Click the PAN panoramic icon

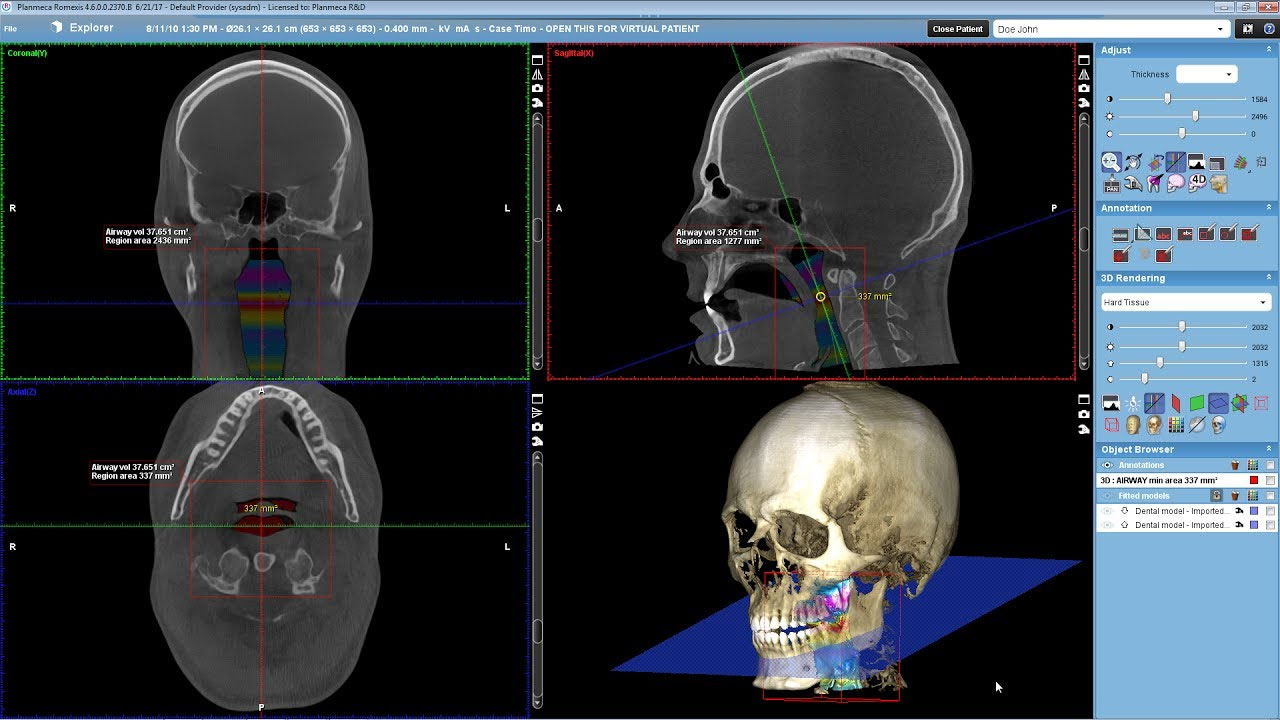coord(1112,184)
